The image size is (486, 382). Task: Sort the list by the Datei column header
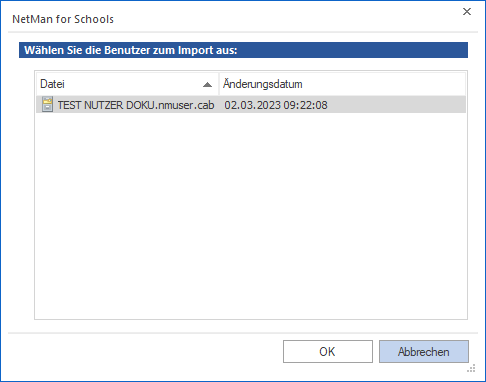(128, 84)
